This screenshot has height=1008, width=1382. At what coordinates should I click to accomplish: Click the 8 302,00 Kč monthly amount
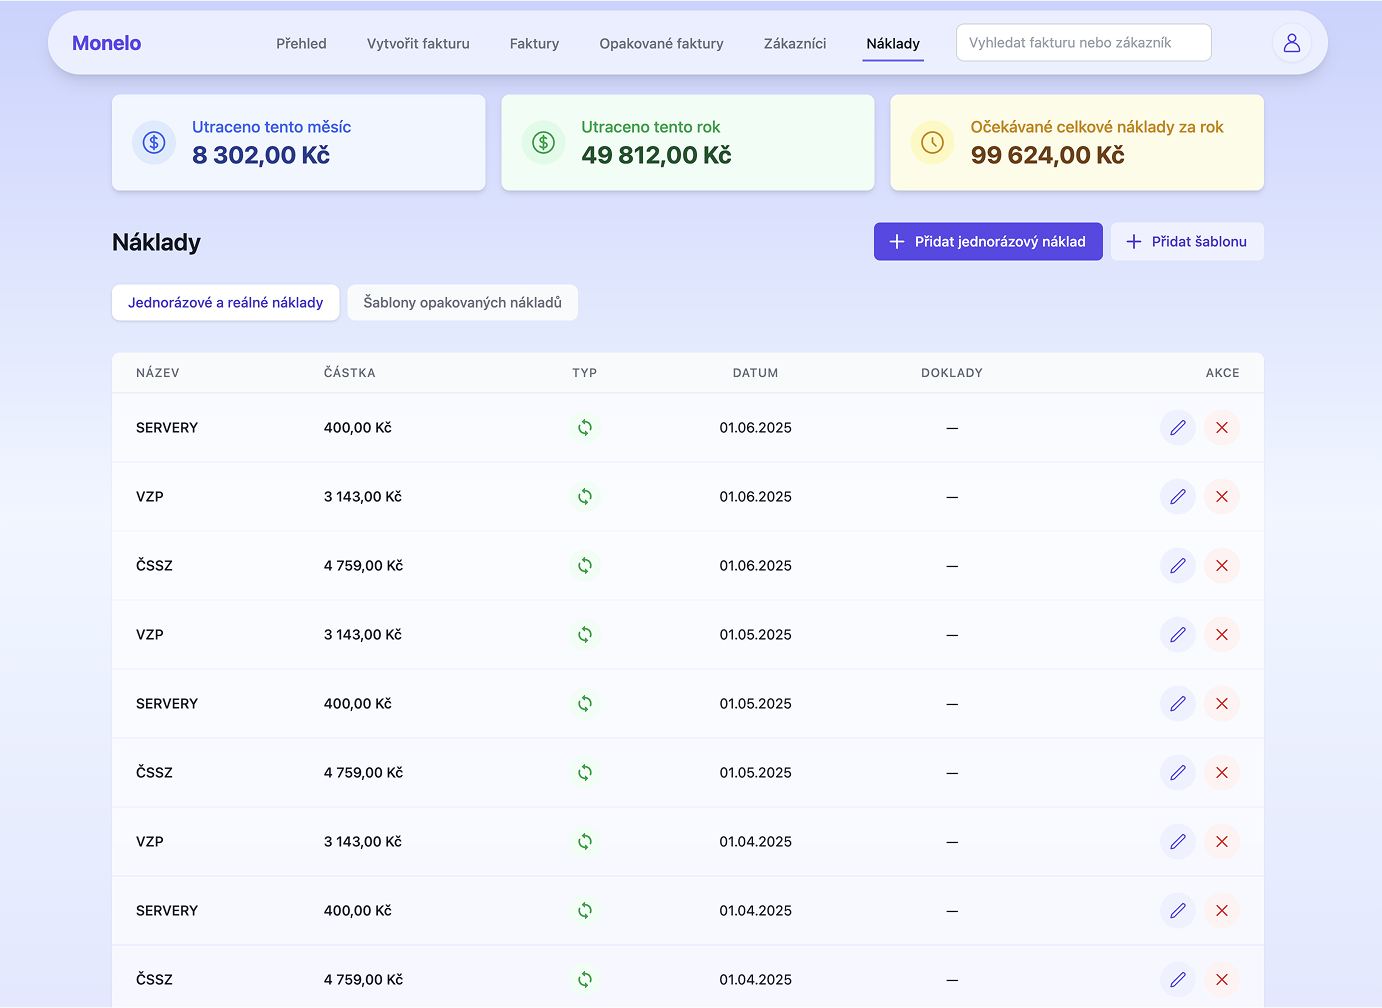click(261, 155)
